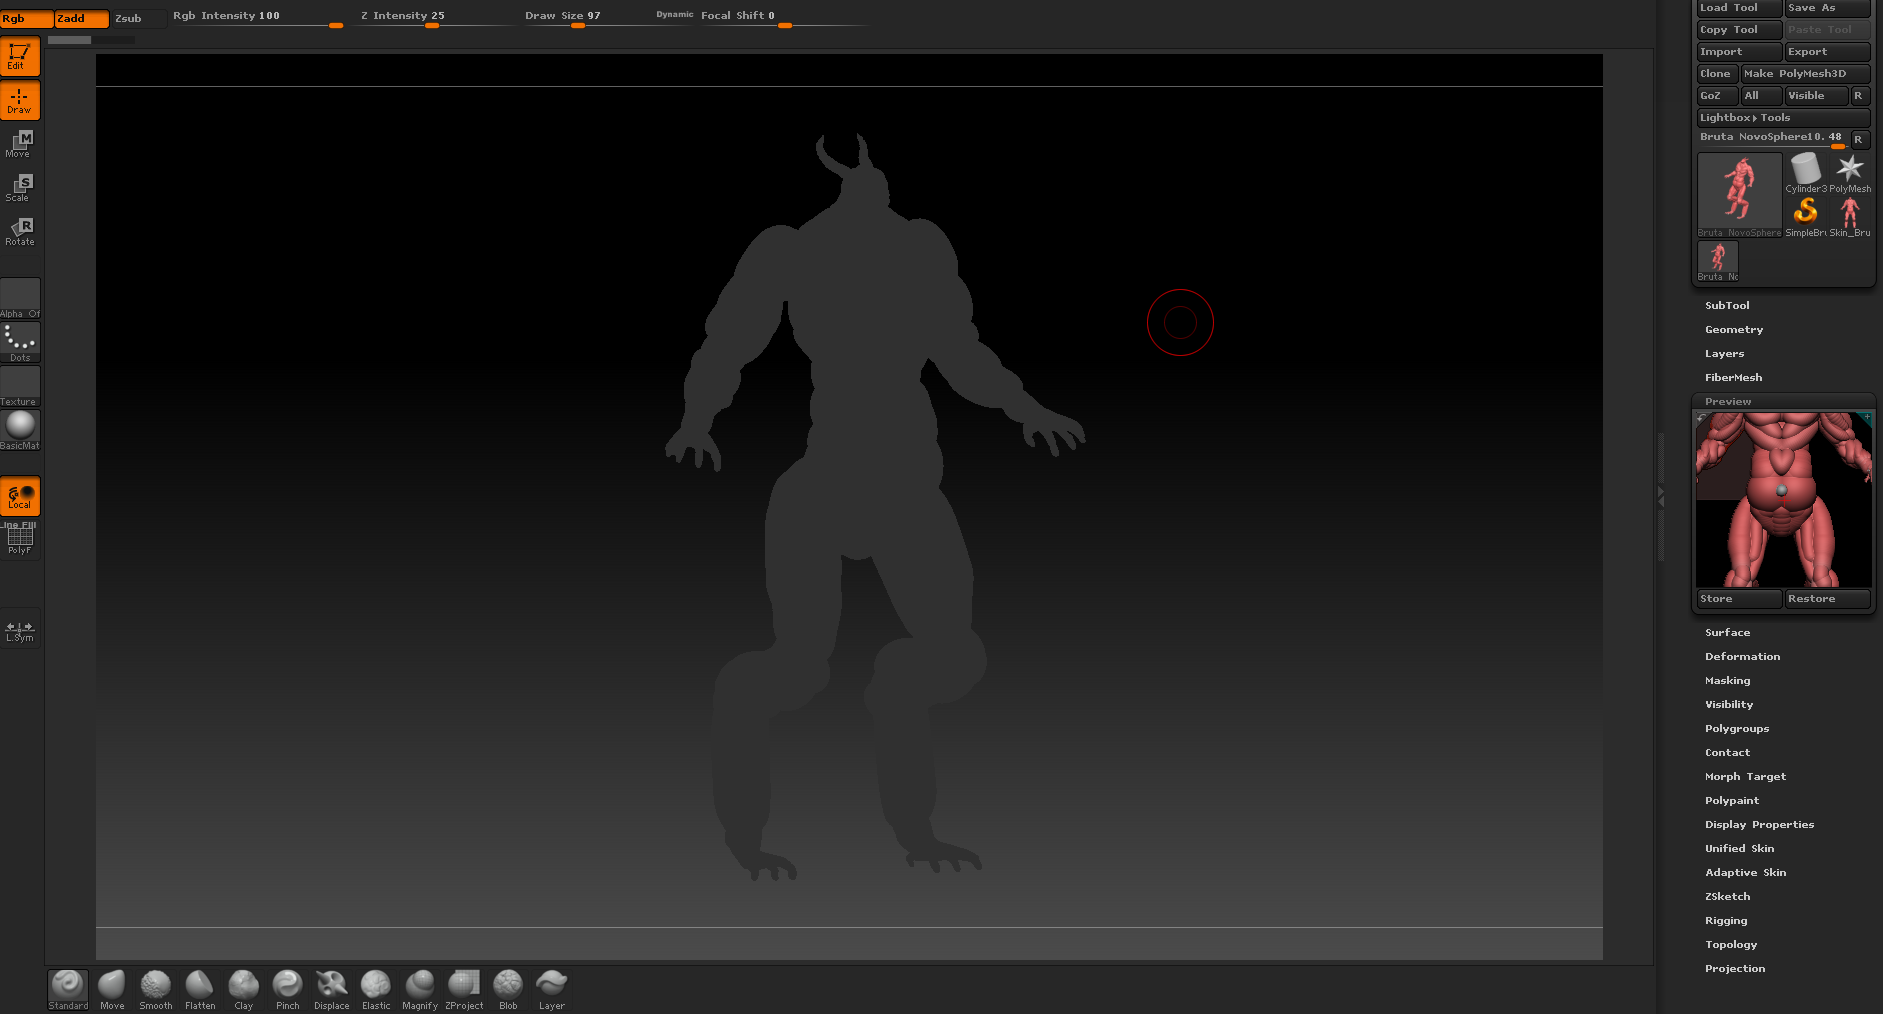This screenshot has height=1014, width=1883.
Task: Expand the Deformation section
Action: (1742, 657)
